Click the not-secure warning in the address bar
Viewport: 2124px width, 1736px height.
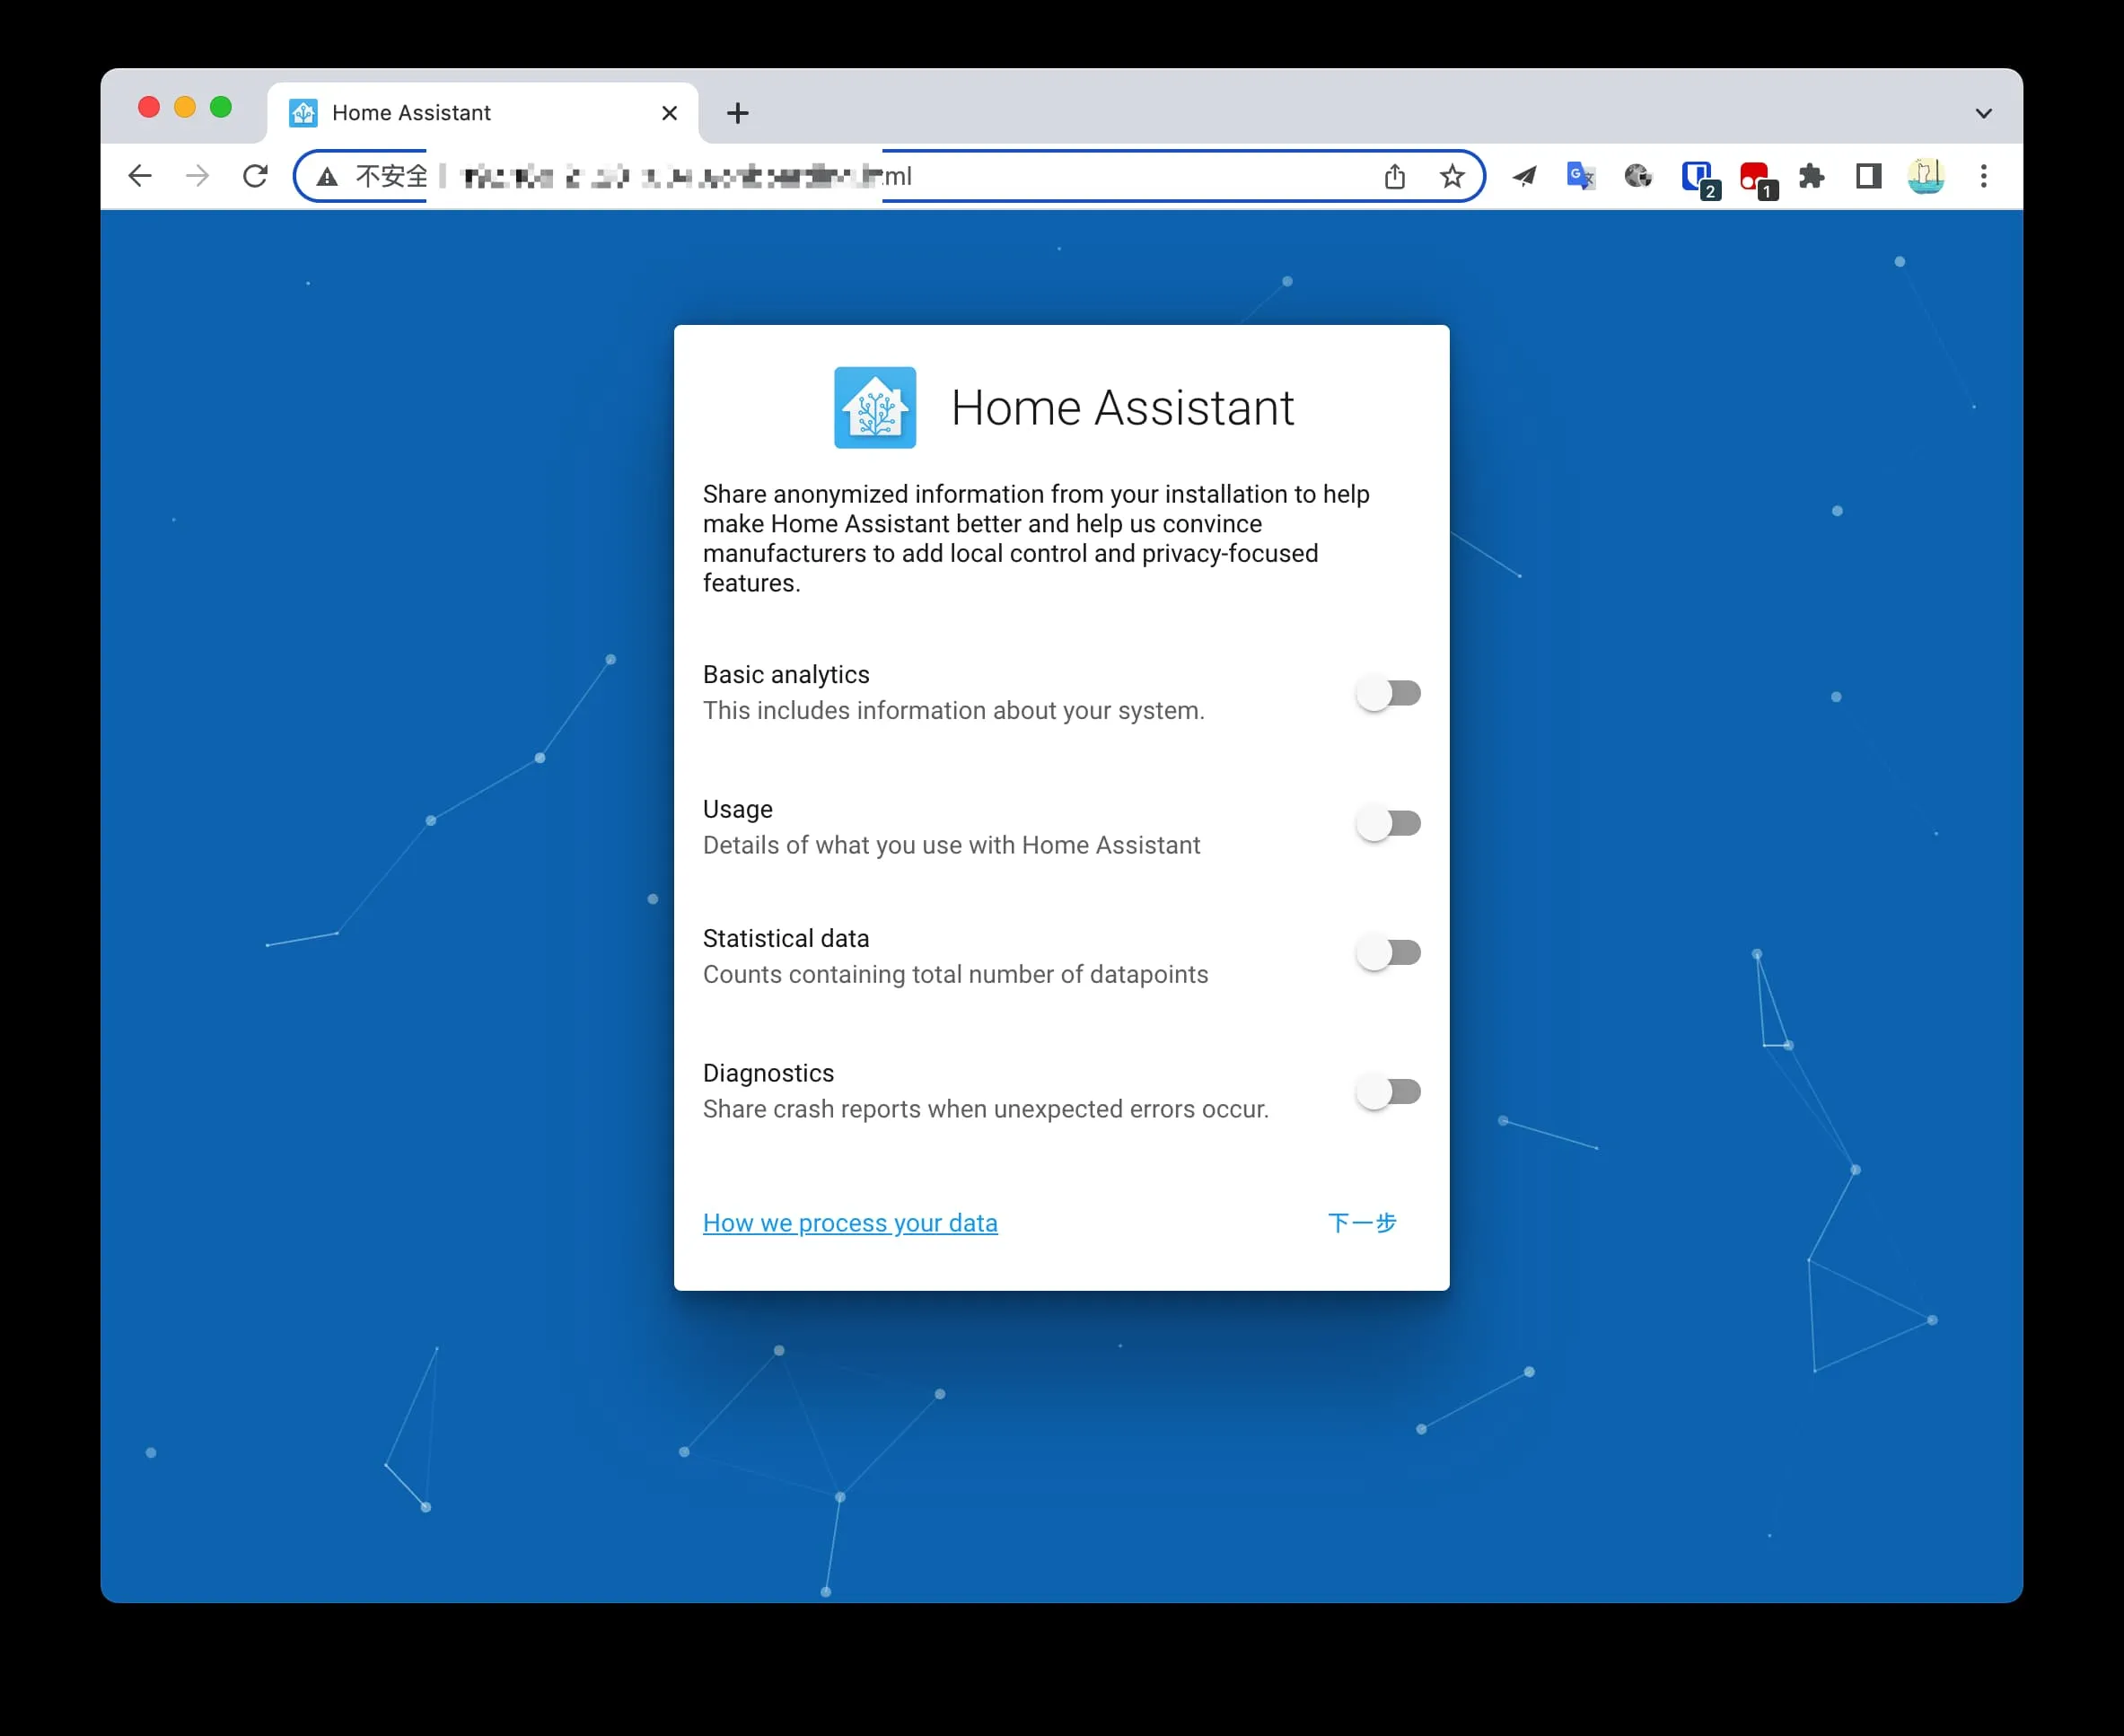[372, 177]
